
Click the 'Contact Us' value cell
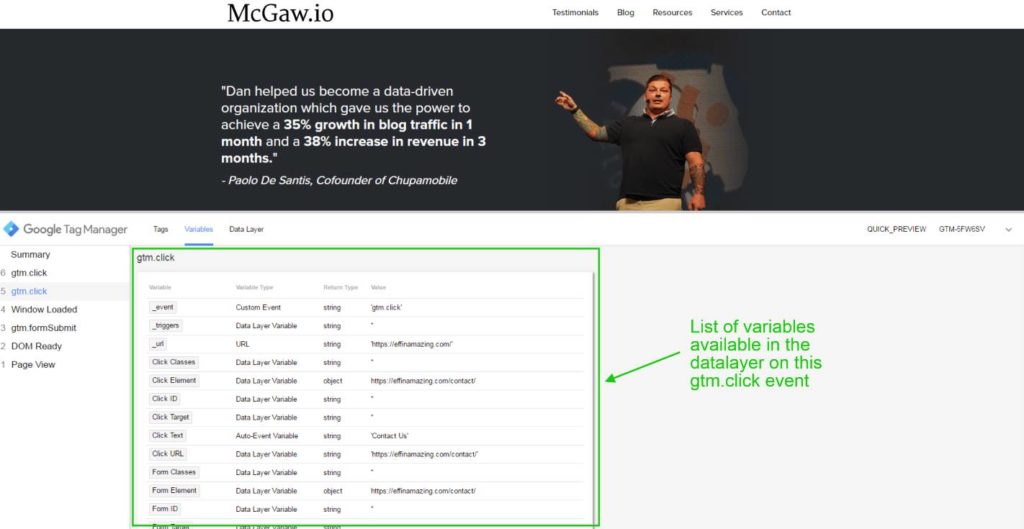[x=389, y=436]
